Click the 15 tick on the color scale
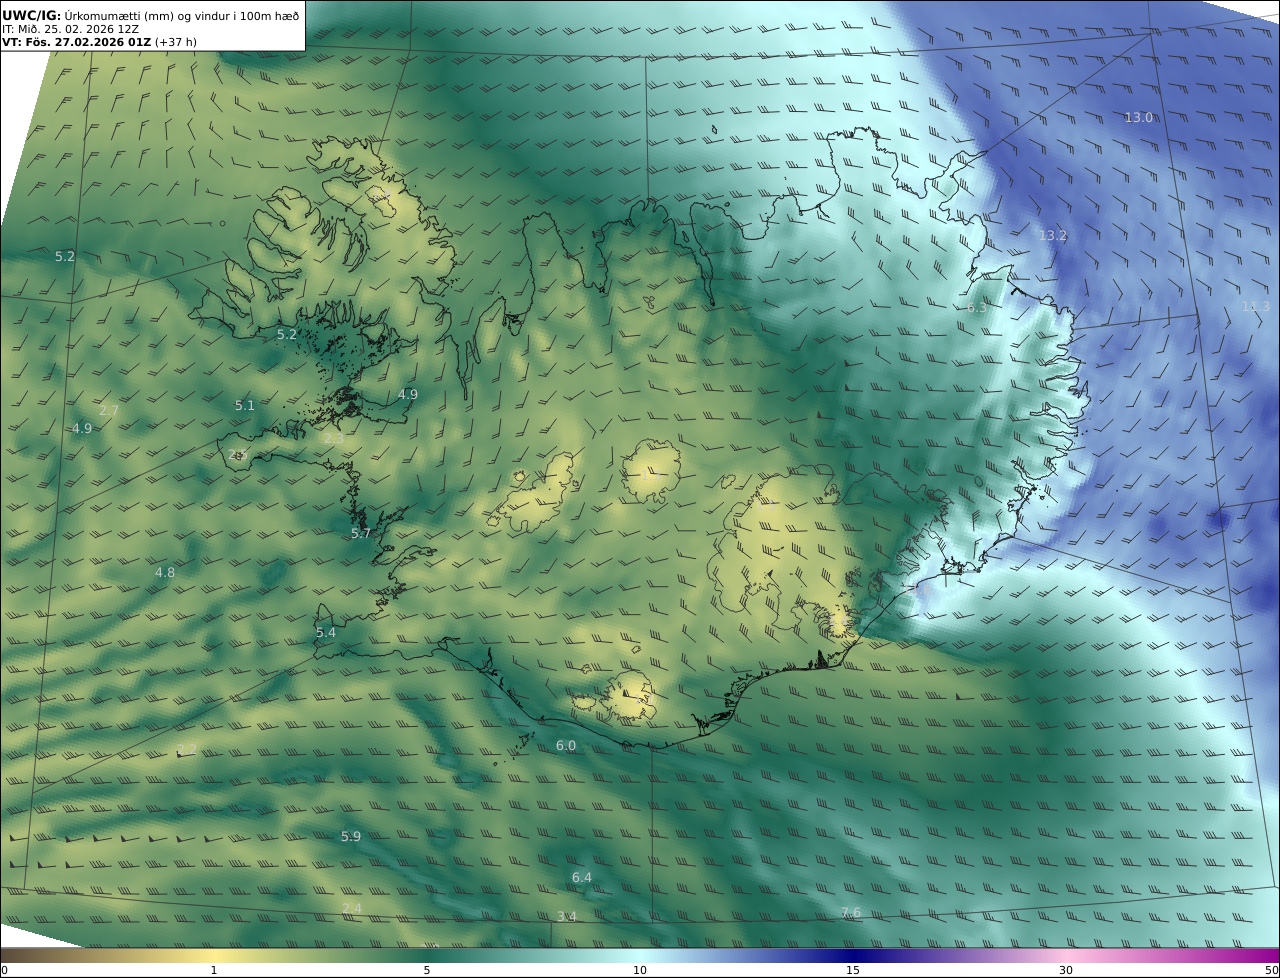1280x978 pixels. [853, 970]
